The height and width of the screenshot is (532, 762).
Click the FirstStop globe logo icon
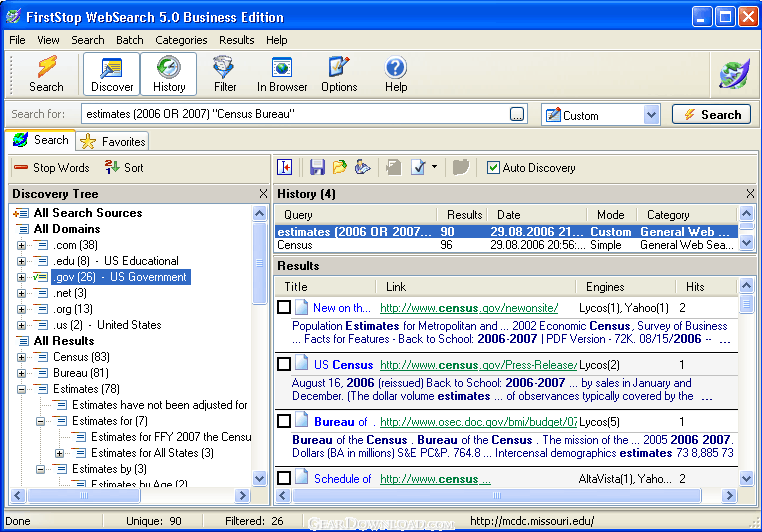pos(734,74)
